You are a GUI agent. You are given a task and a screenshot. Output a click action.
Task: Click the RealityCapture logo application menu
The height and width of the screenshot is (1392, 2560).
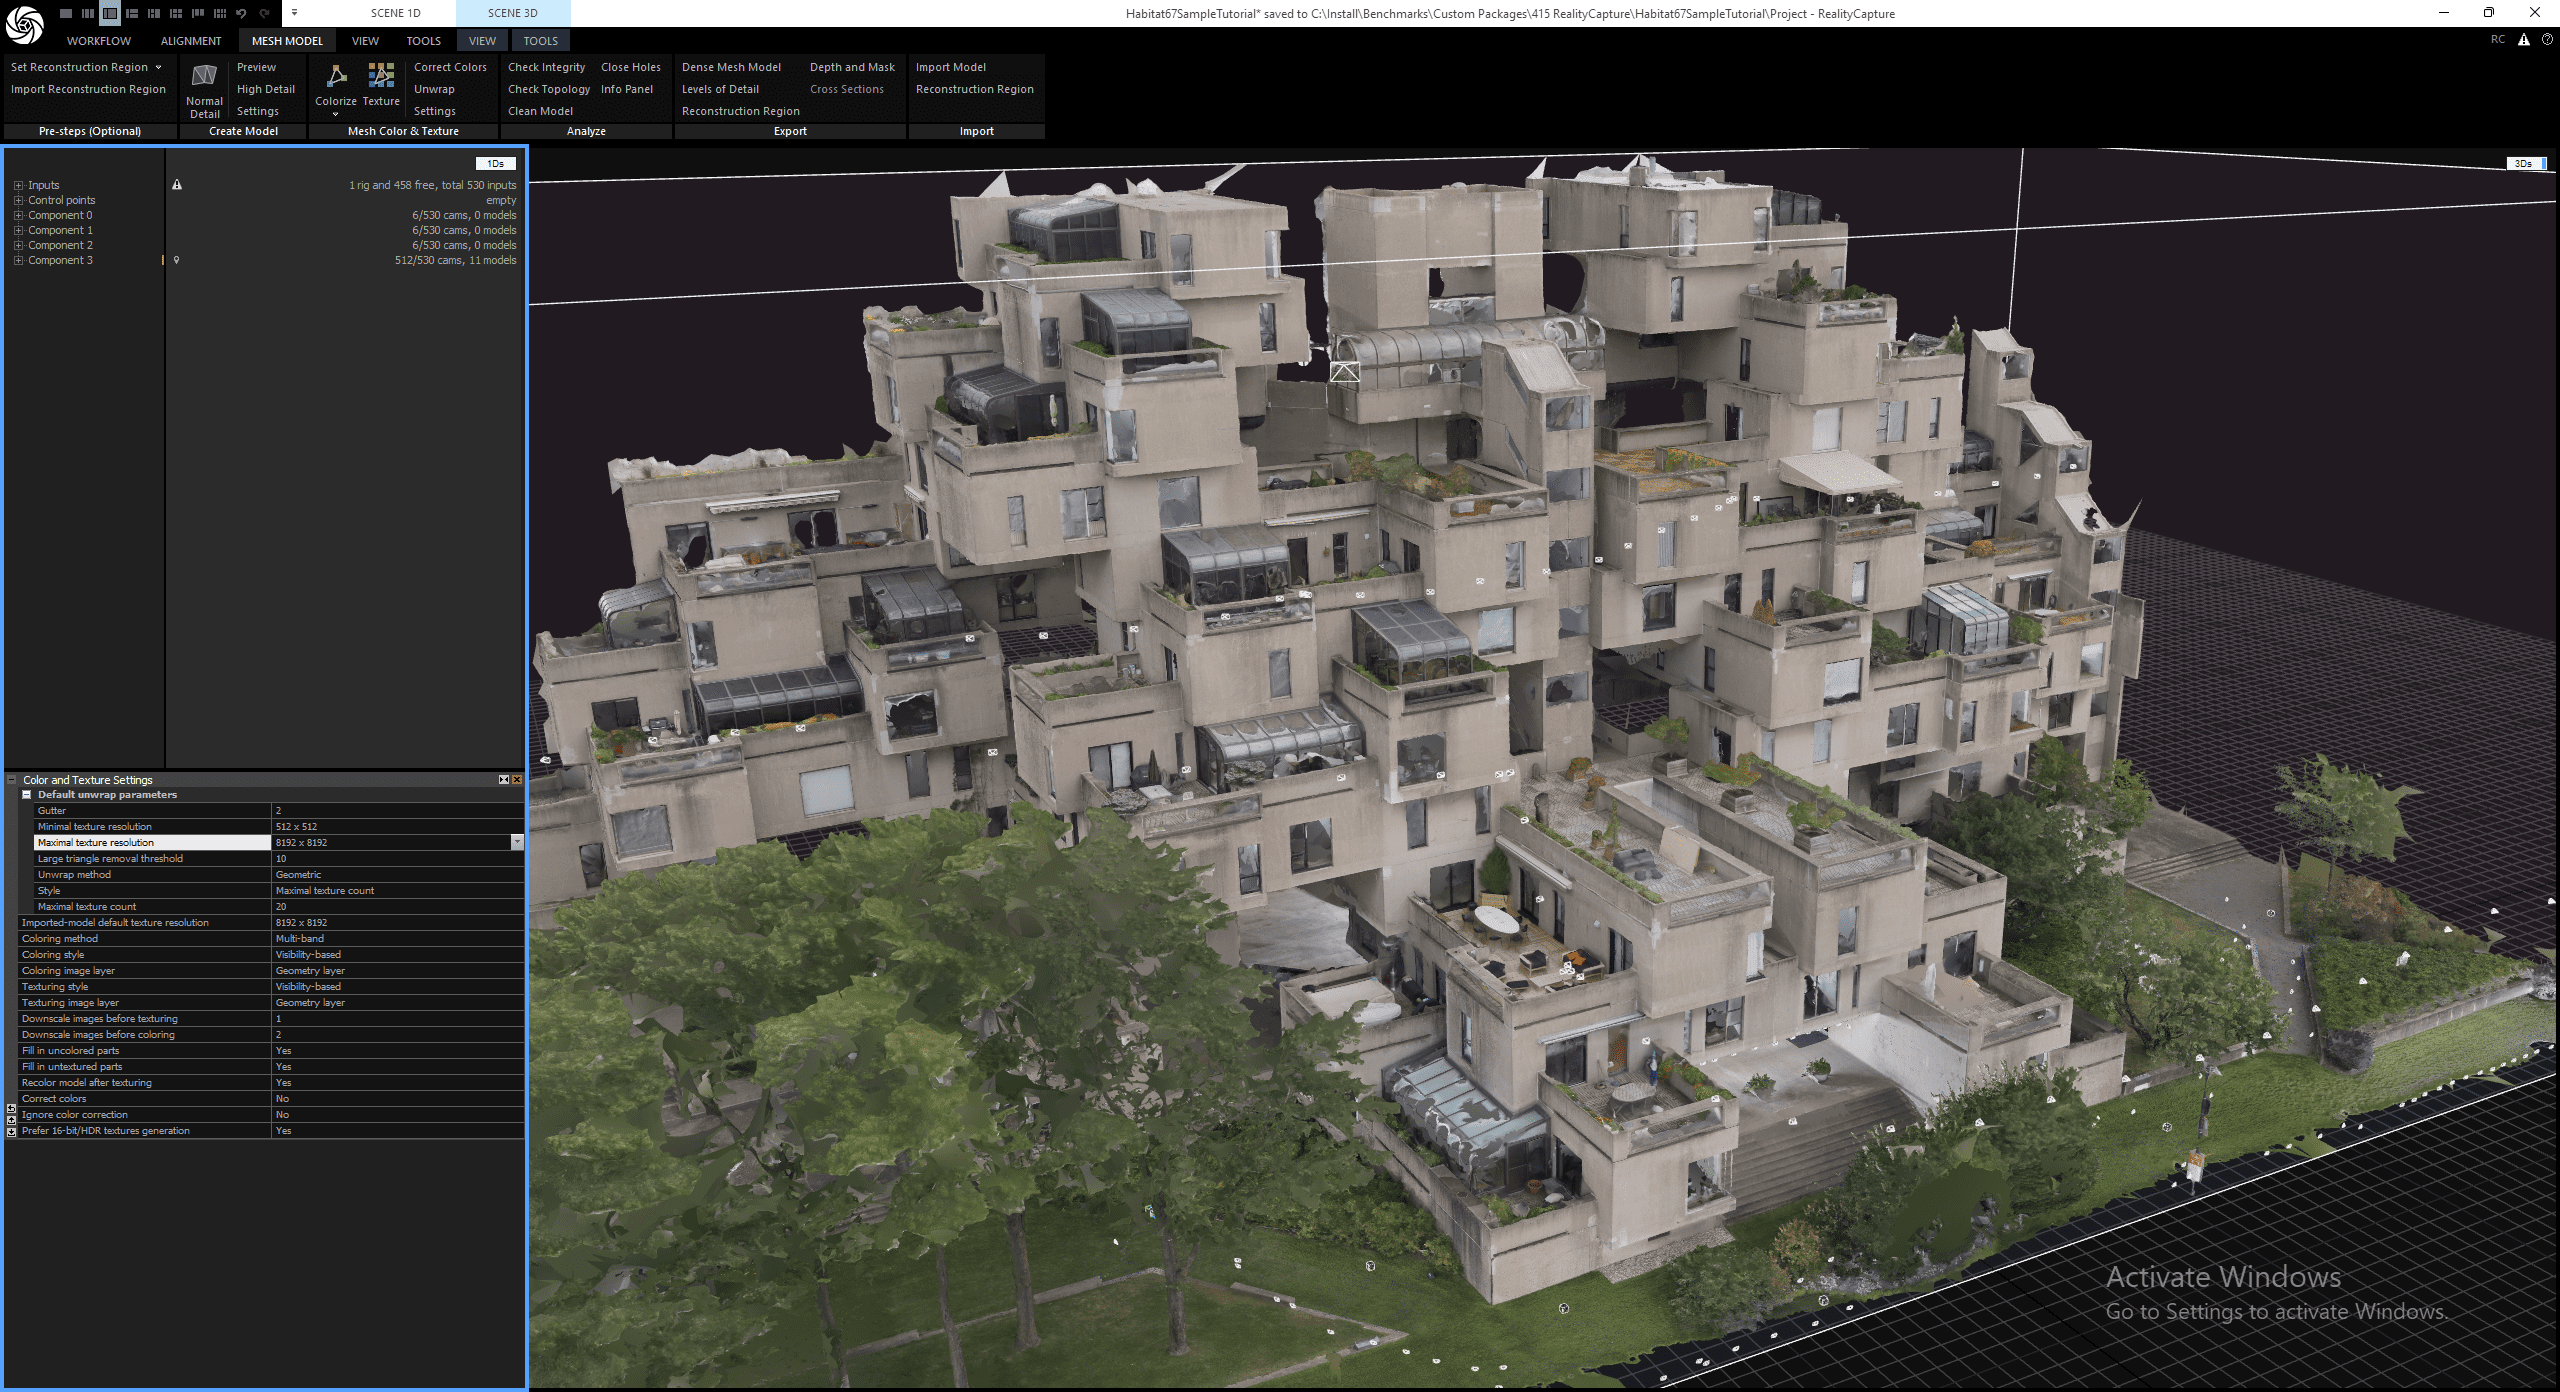tap(25, 25)
